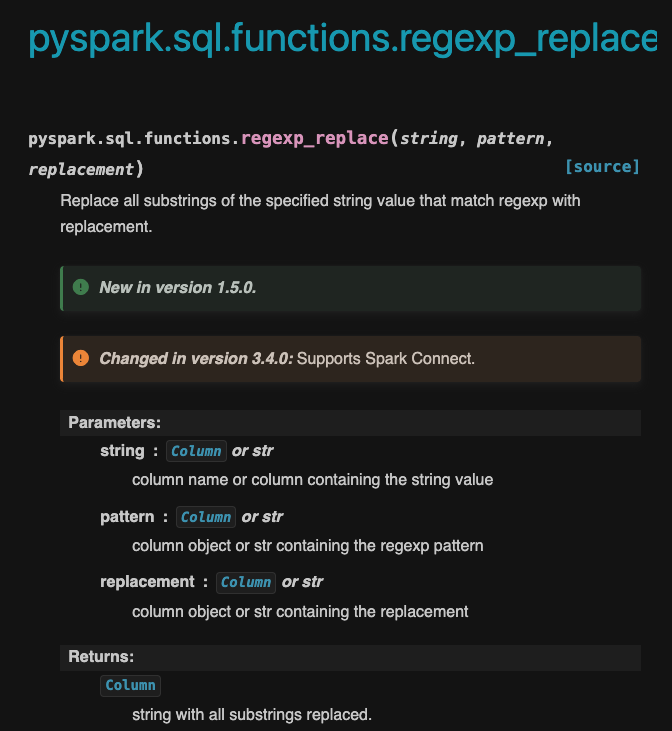Click the orange Changed in version icon
The image size is (672, 731).
pyautogui.click(x=81, y=358)
